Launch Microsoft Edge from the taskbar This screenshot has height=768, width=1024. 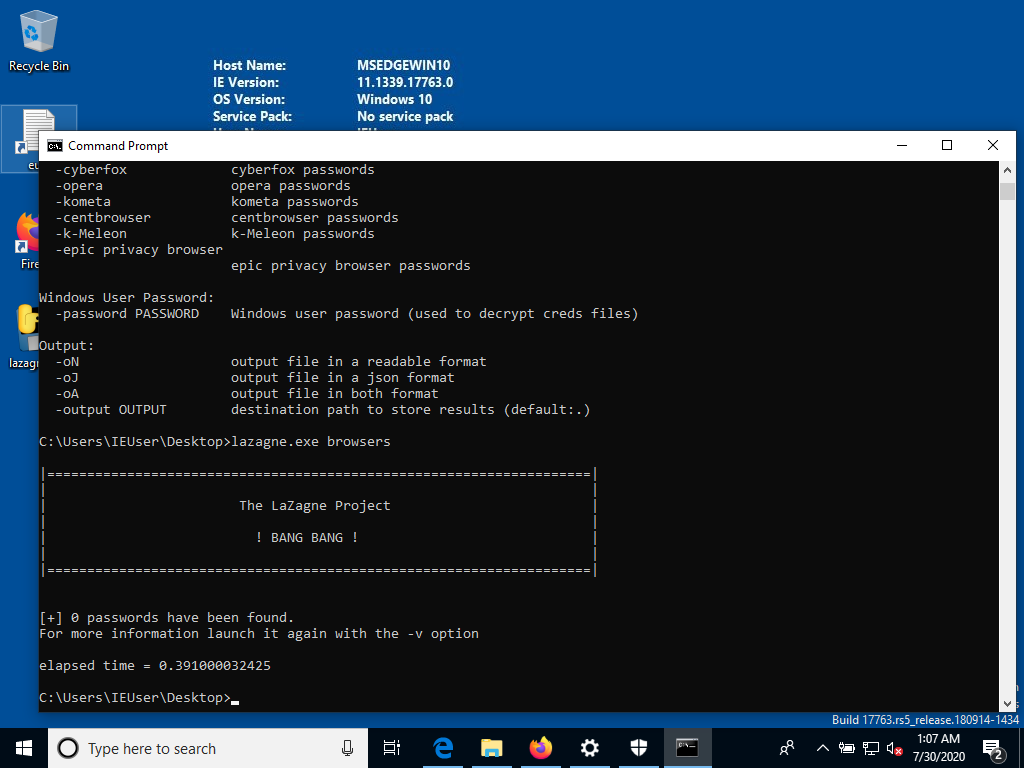(x=443, y=748)
